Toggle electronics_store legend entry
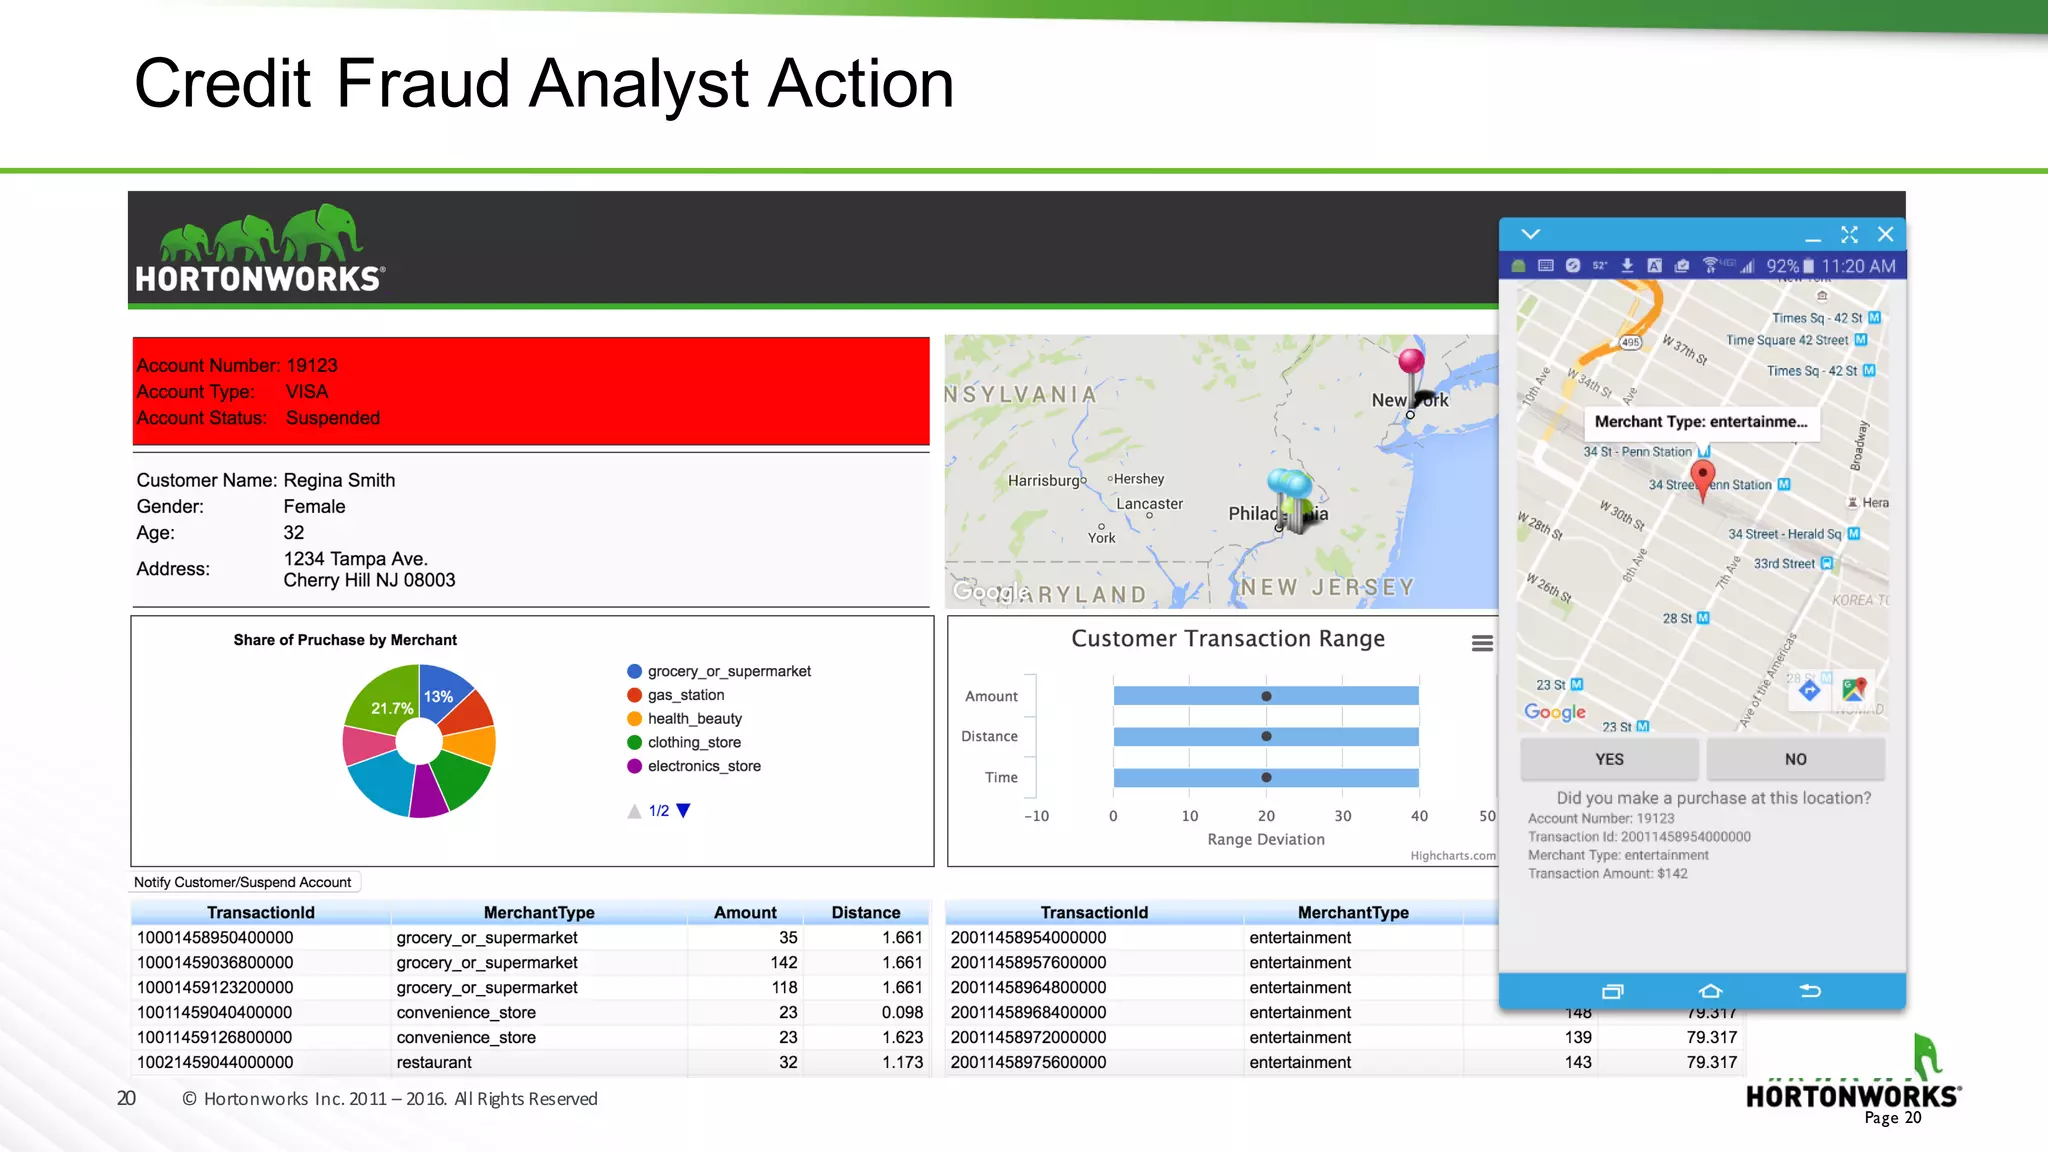The height and width of the screenshot is (1152, 2048). pyautogui.click(x=694, y=766)
